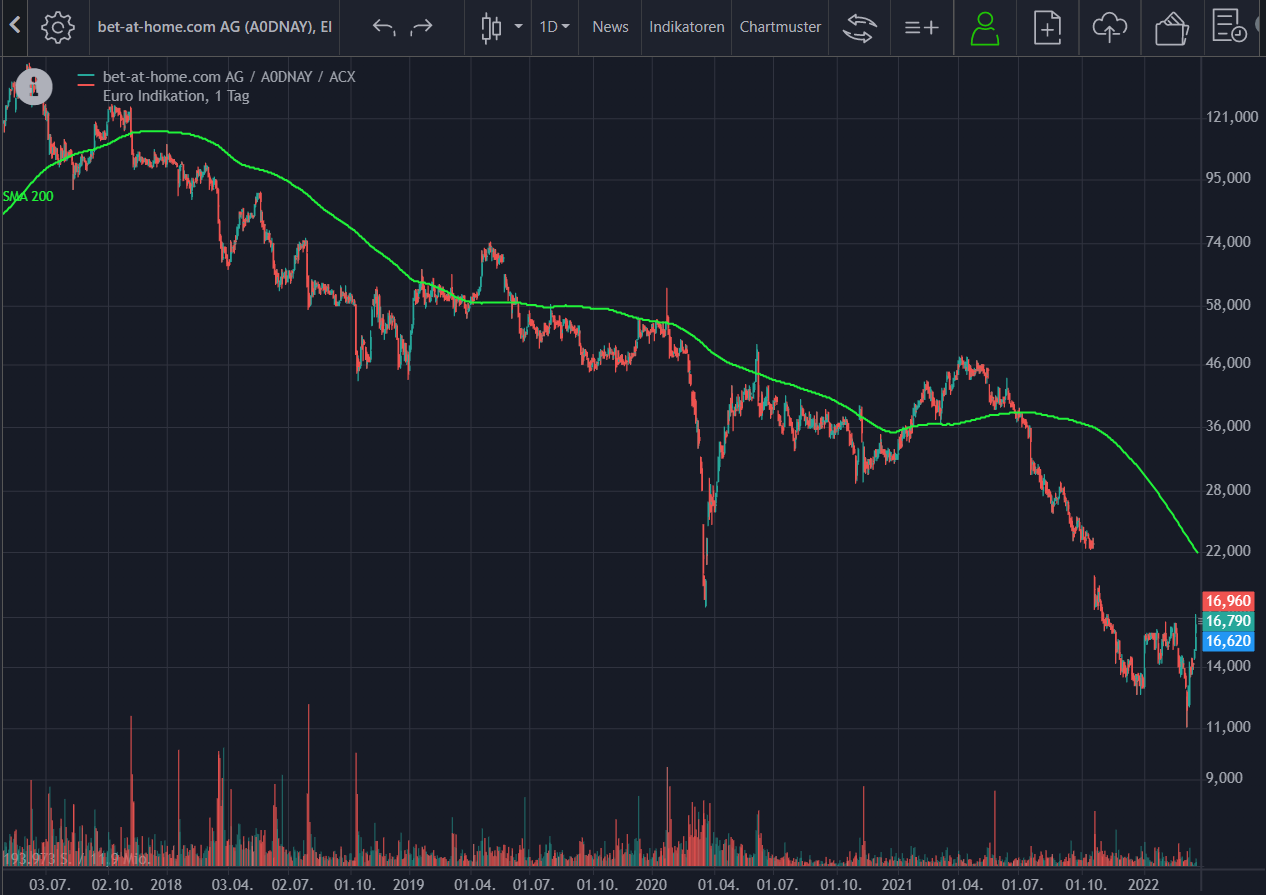Open the News menu
The image size is (1266, 895).
coord(610,27)
